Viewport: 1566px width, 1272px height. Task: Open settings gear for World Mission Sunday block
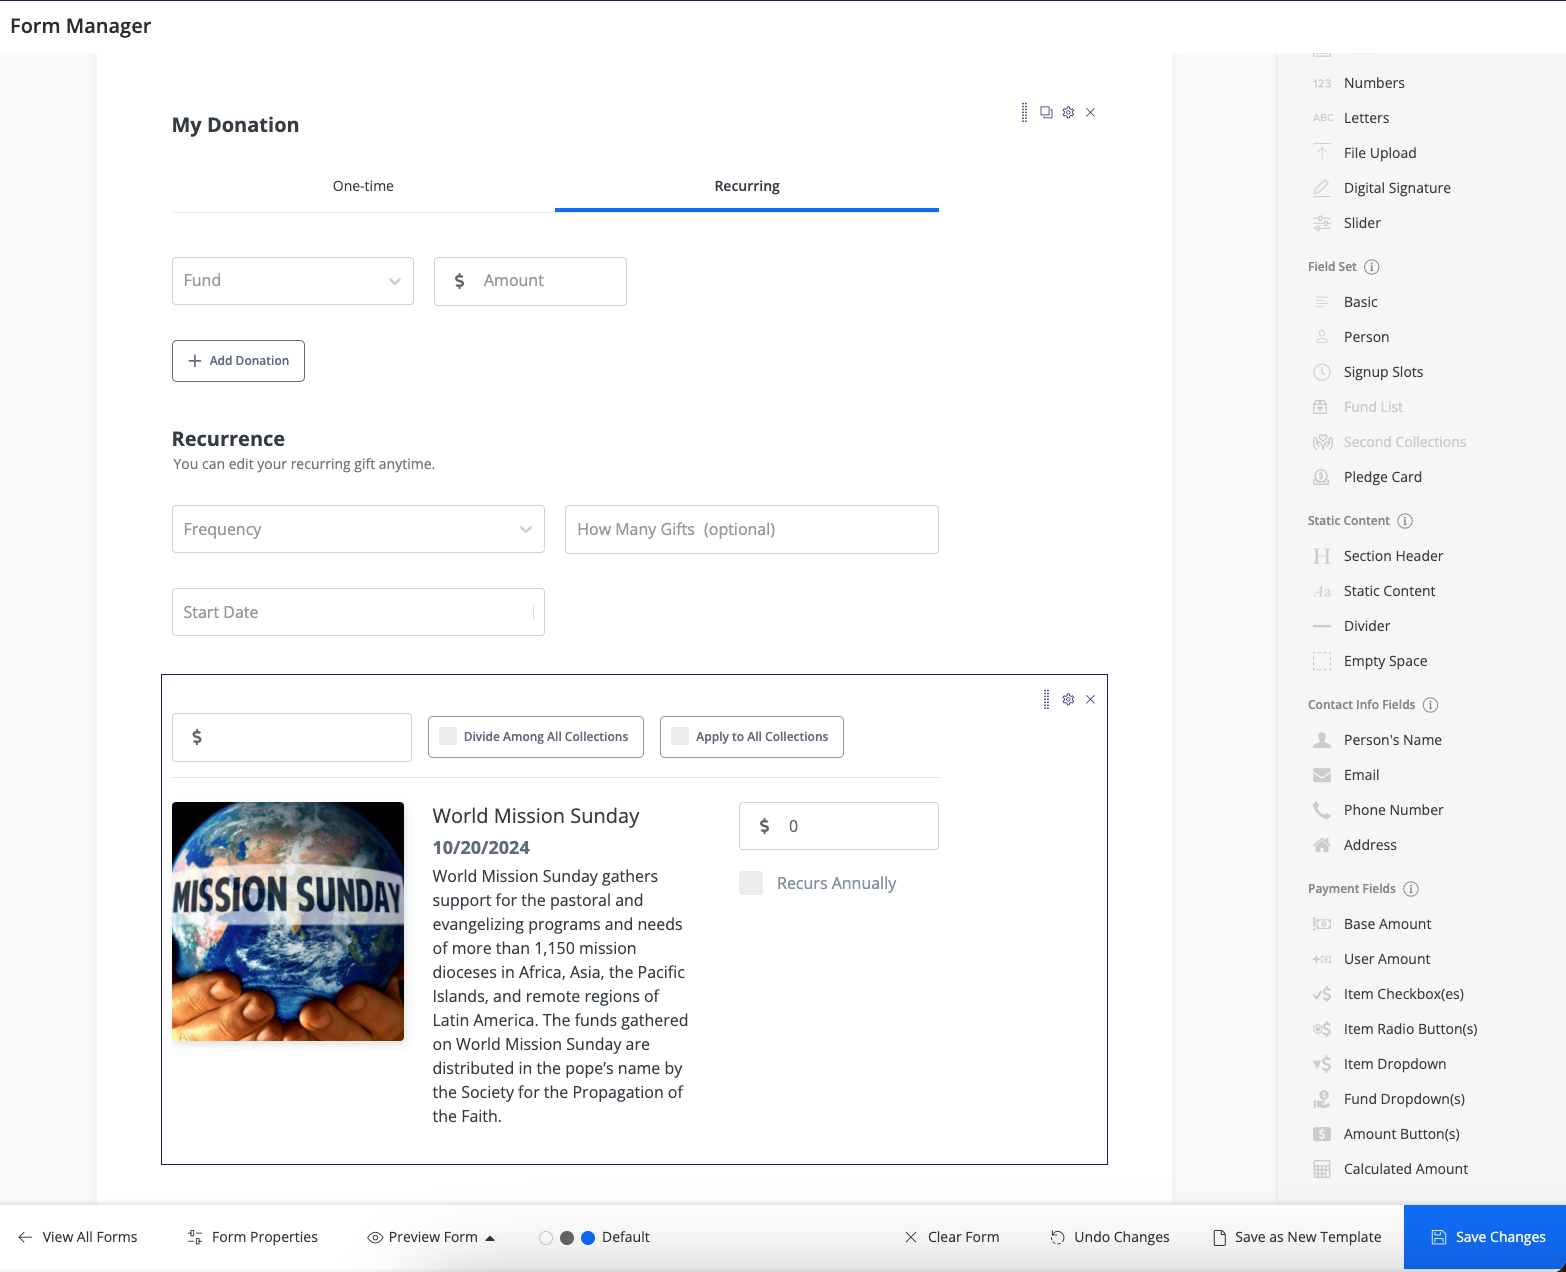(1068, 699)
